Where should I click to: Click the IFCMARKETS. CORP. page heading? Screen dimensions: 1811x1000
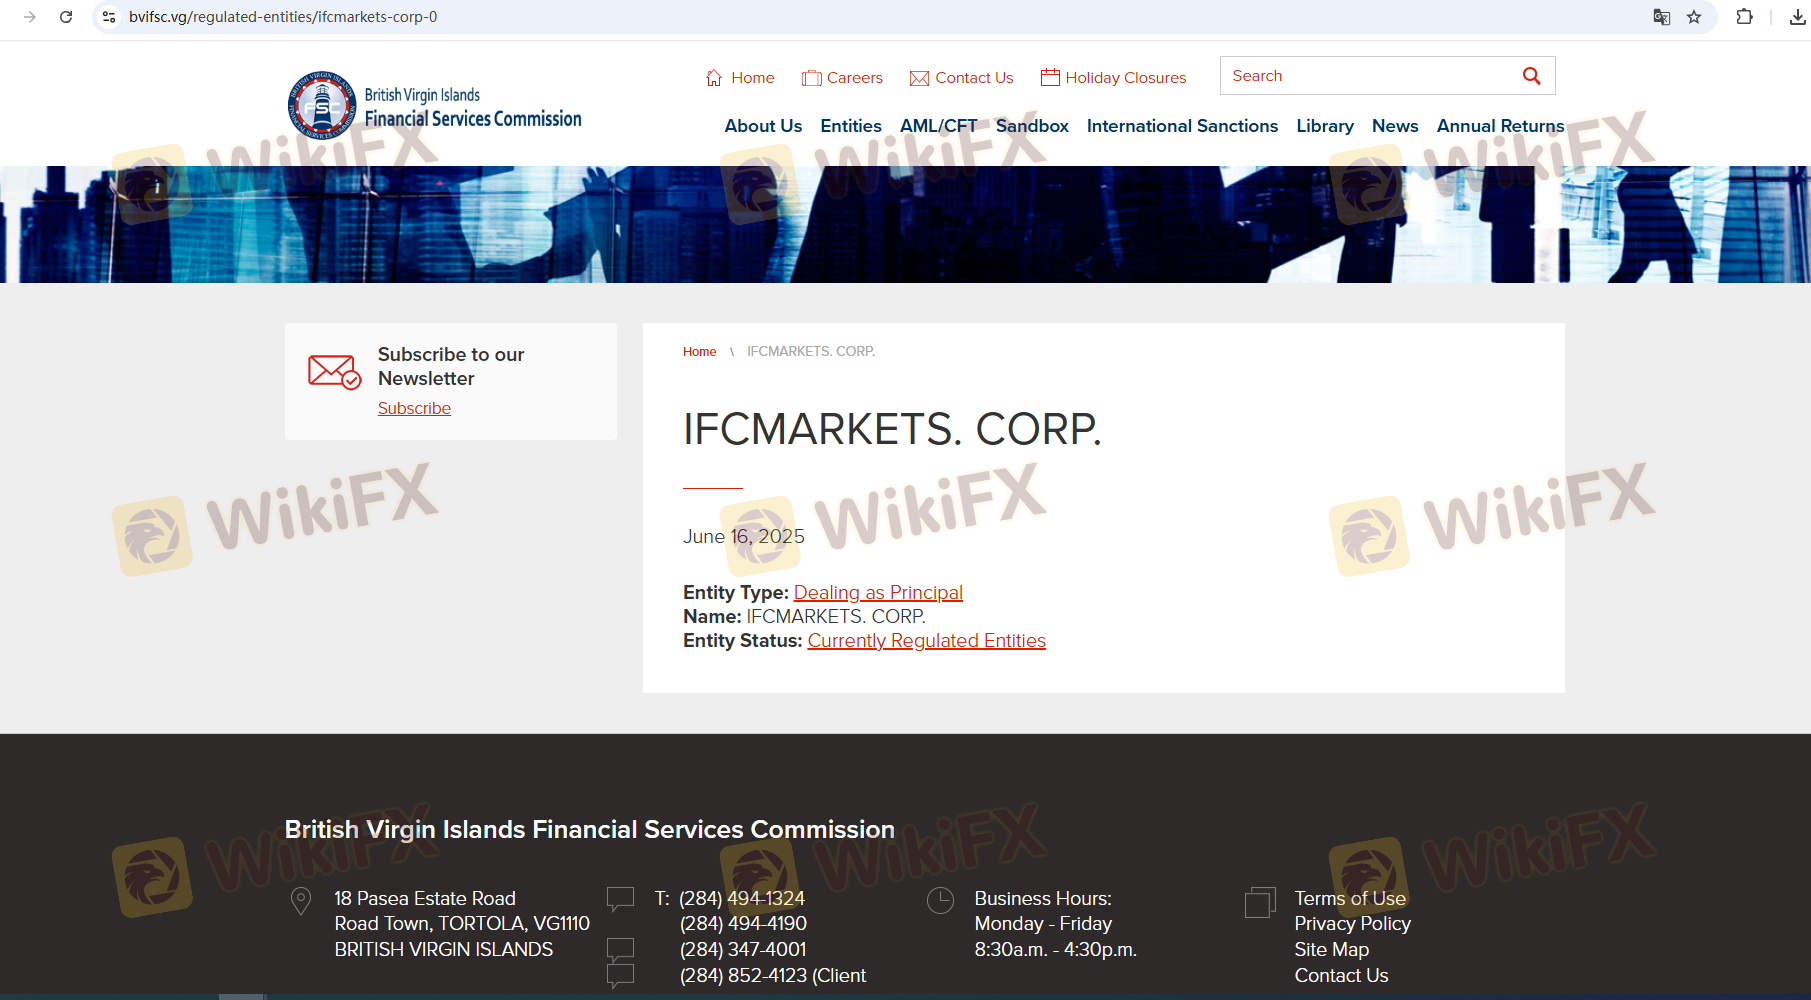click(892, 429)
